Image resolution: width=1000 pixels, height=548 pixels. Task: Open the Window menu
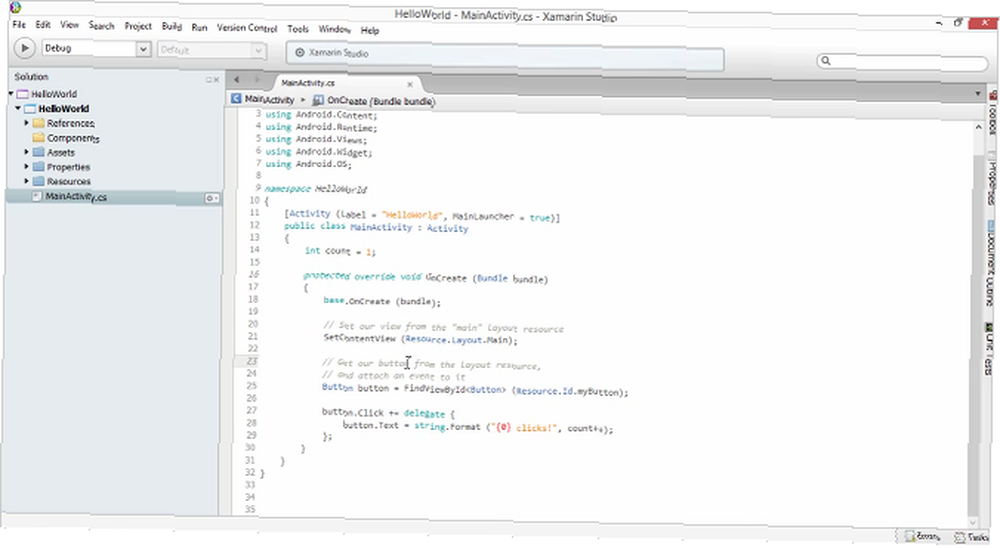334,29
